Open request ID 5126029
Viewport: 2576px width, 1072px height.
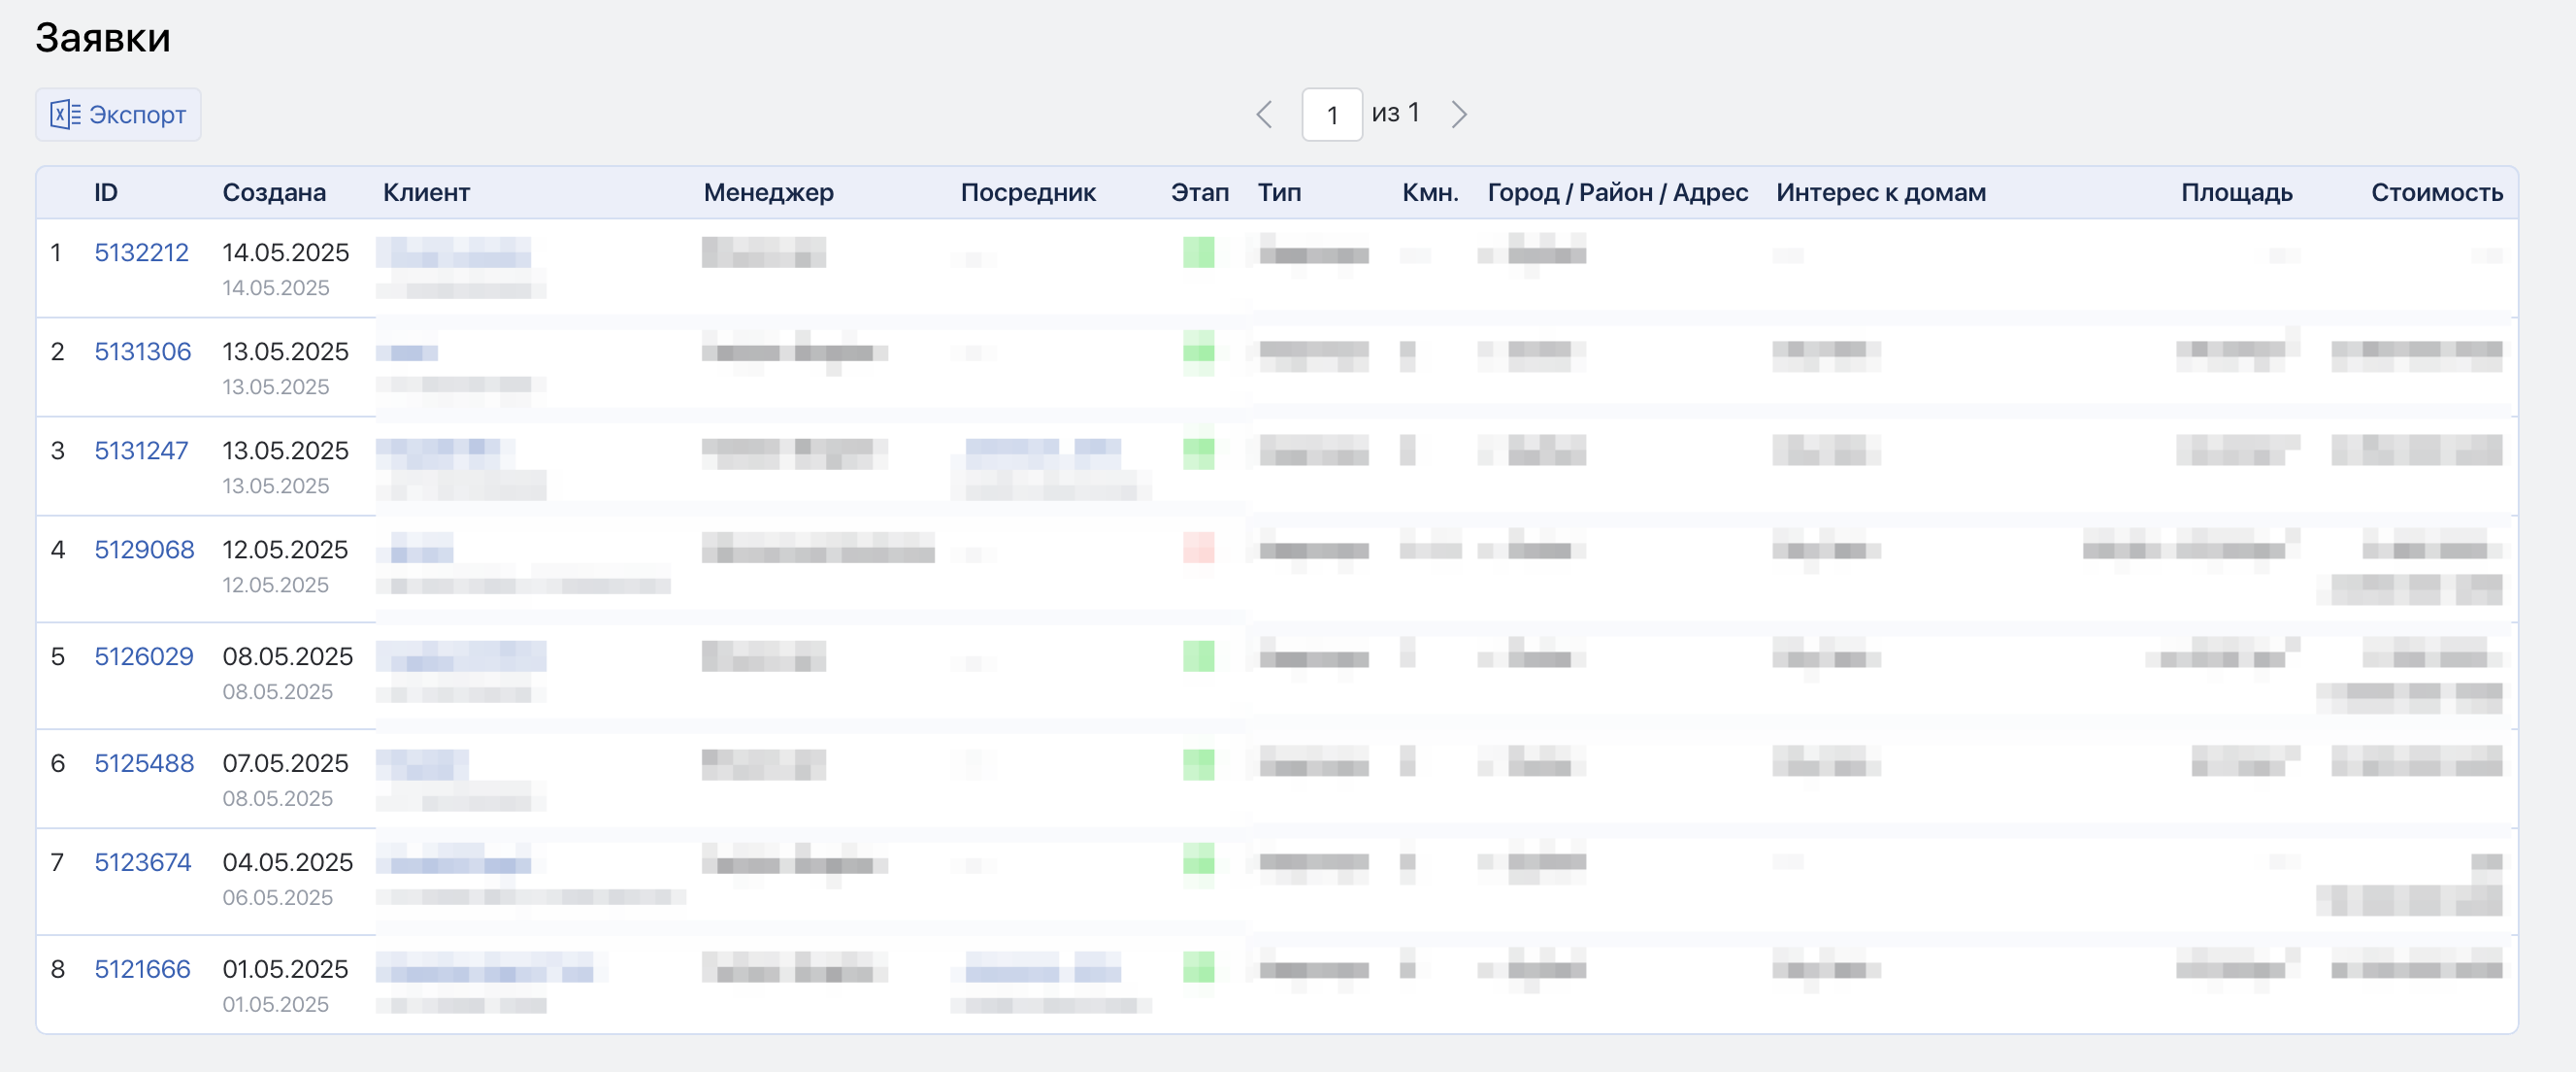pyautogui.click(x=144, y=656)
